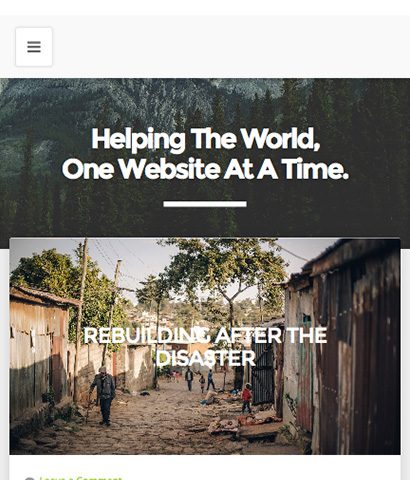Open the hamburger menu

[x=34, y=47]
